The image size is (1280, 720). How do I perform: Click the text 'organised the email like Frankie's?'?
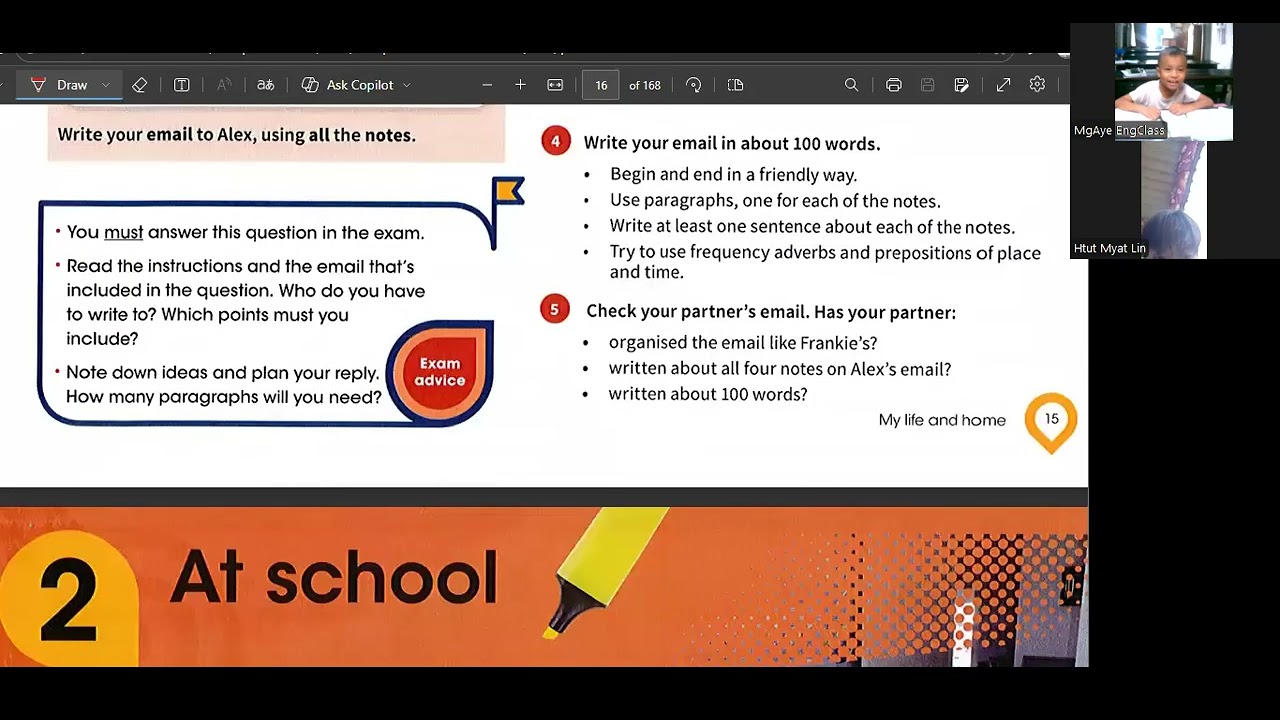coord(743,343)
